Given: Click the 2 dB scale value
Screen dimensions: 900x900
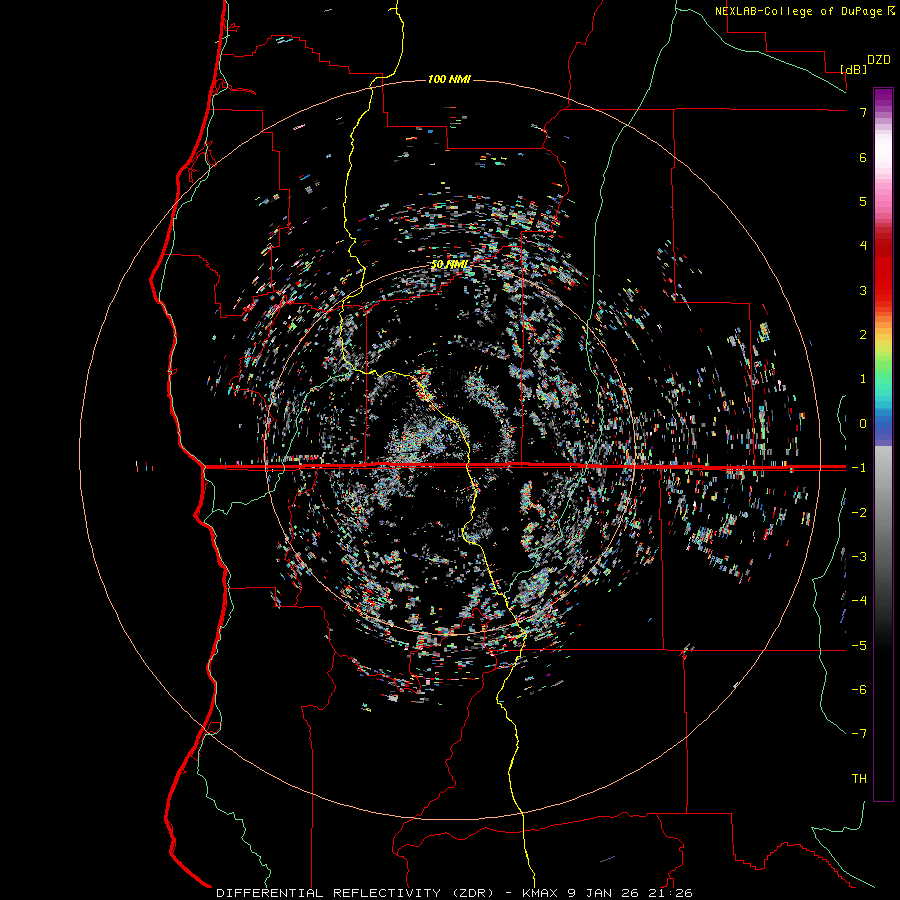Looking at the screenshot, I should (863, 335).
